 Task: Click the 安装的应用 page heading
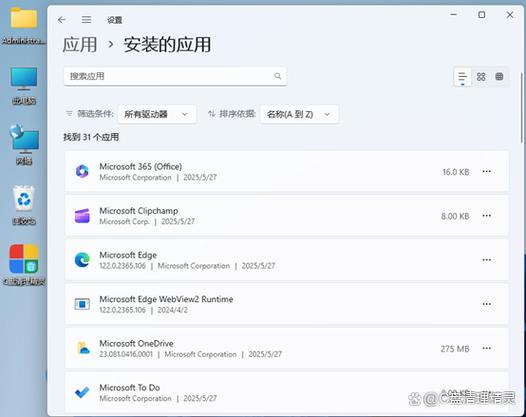pos(167,45)
